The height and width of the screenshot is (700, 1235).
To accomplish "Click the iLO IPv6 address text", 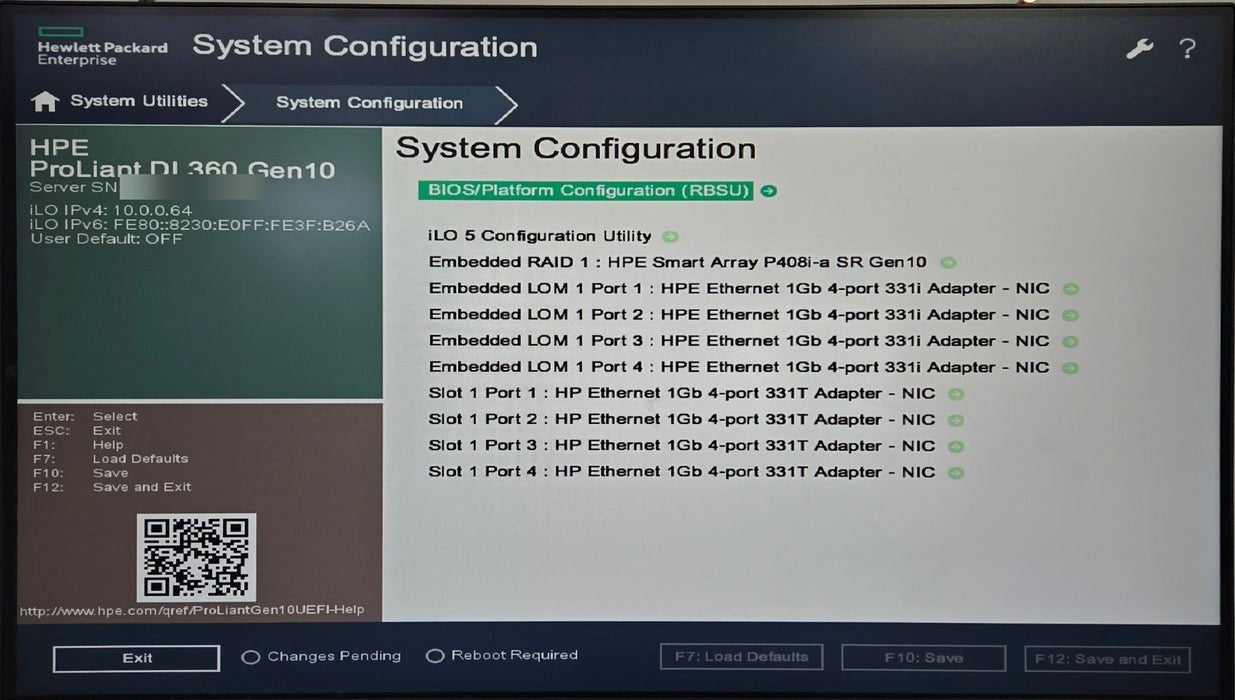I will tap(200, 225).
